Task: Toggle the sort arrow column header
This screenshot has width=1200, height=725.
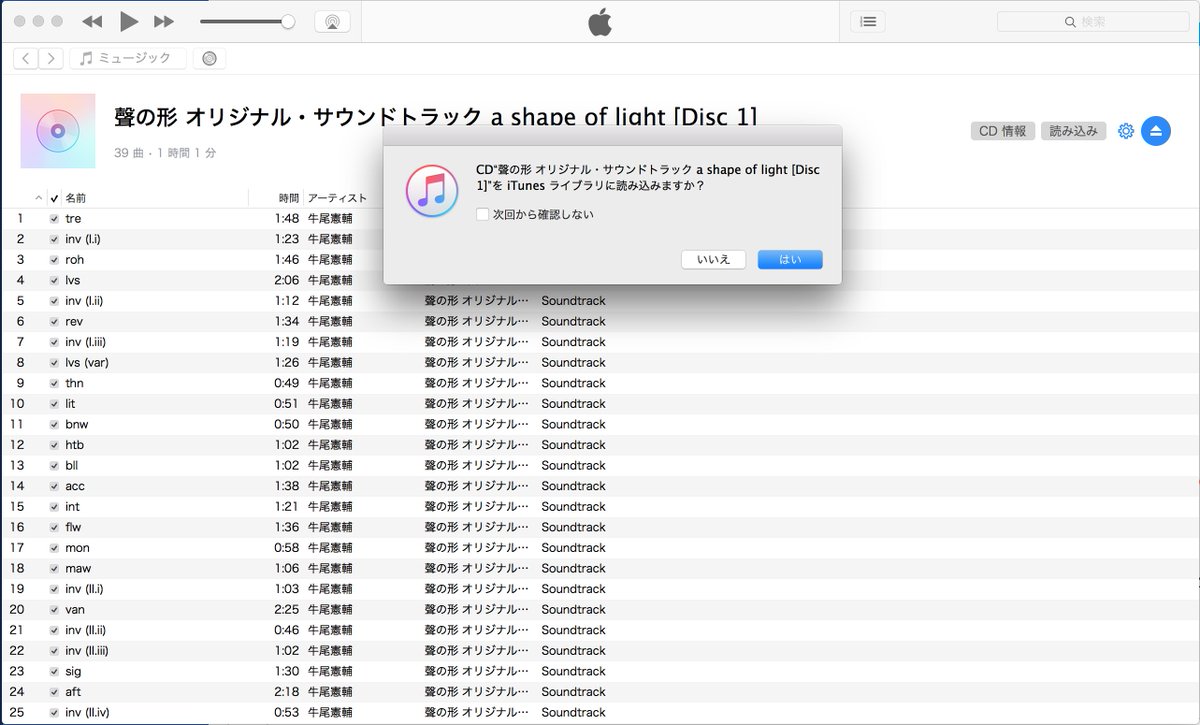Action: click(x=39, y=198)
